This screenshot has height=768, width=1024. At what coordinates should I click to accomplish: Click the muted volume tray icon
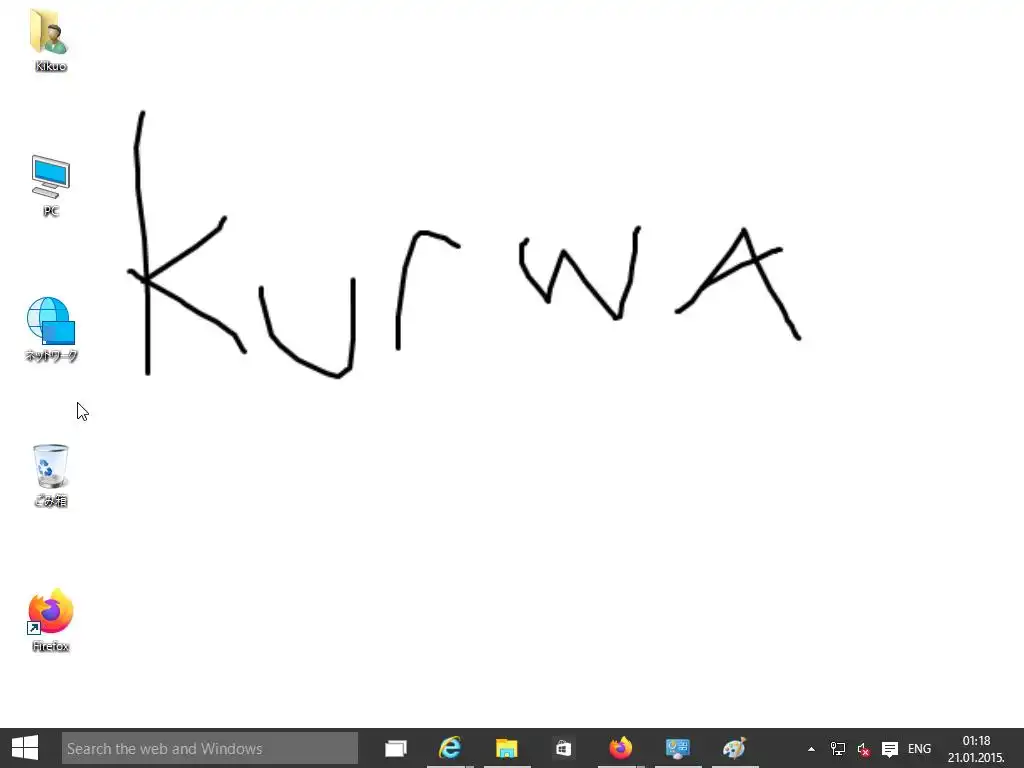[x=863, y=749]
